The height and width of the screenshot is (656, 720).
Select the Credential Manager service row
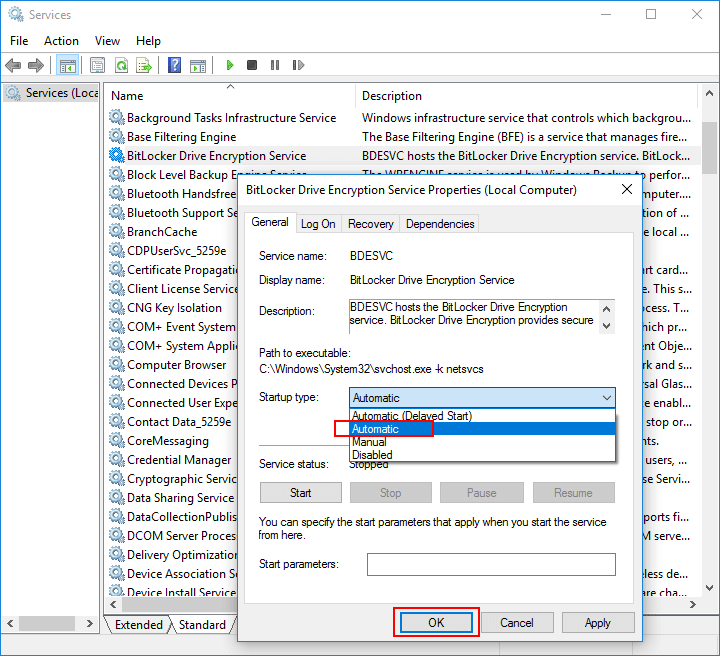[172, 460]
